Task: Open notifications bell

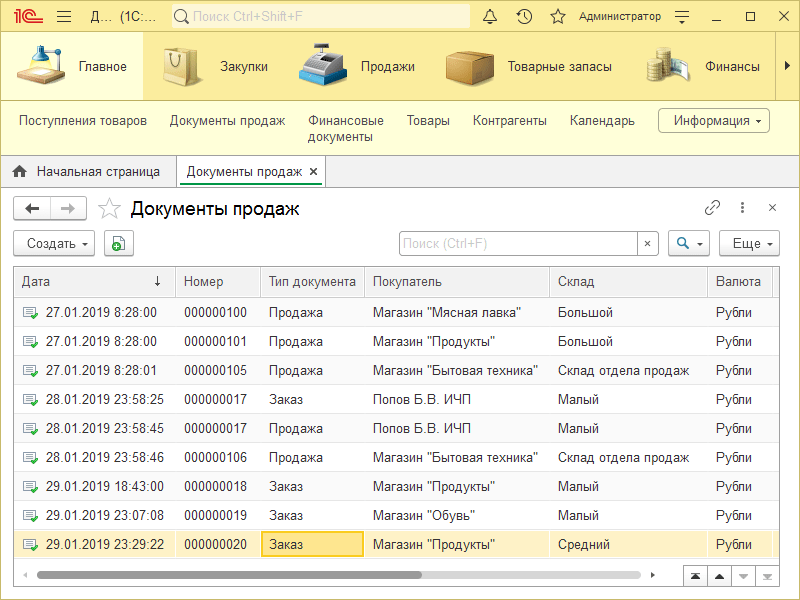Action: point(490,17)
